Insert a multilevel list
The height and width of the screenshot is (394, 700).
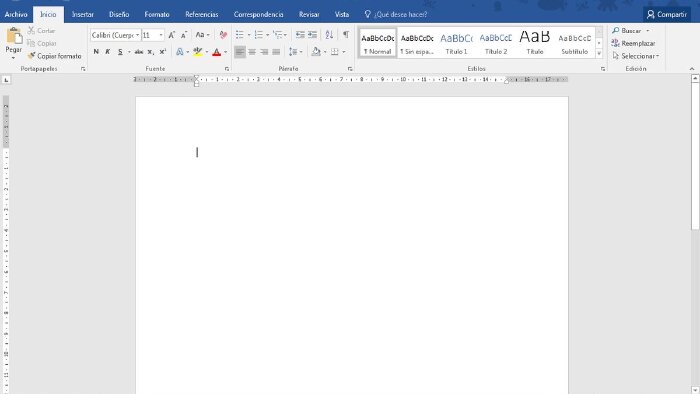pyautogui.click(x=278, y=35)
